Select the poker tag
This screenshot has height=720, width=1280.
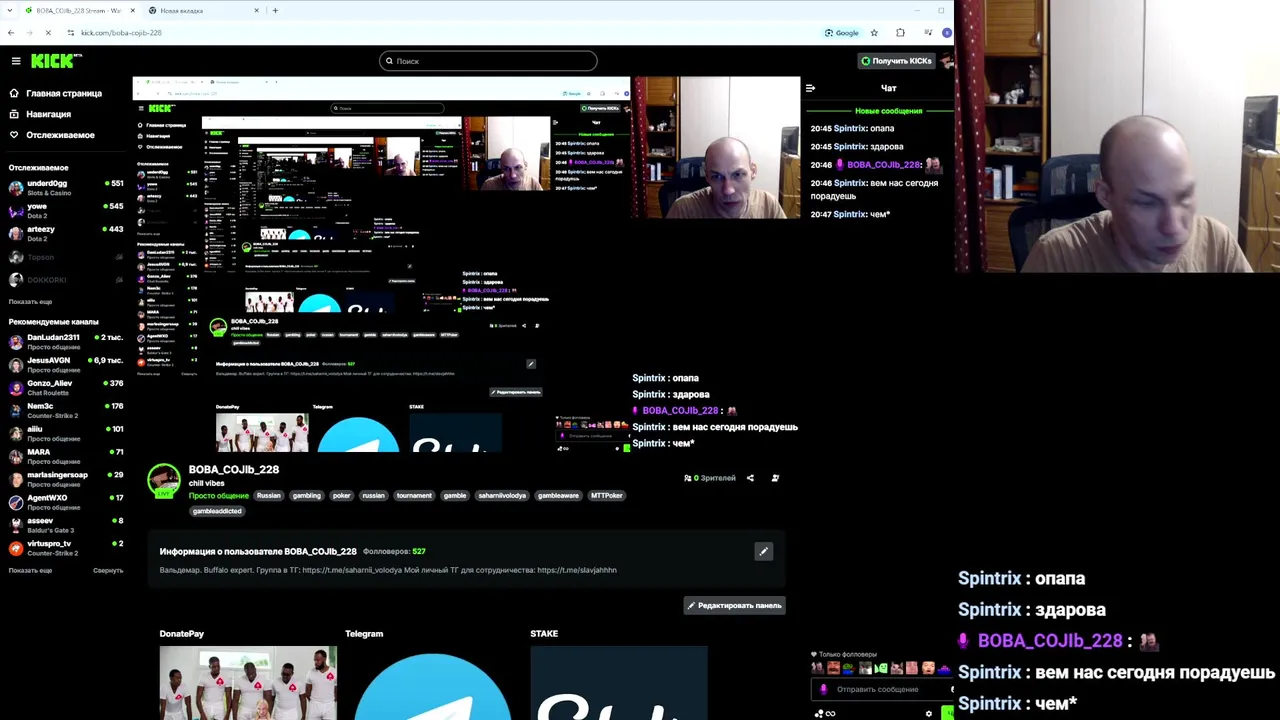pos(341,496)
